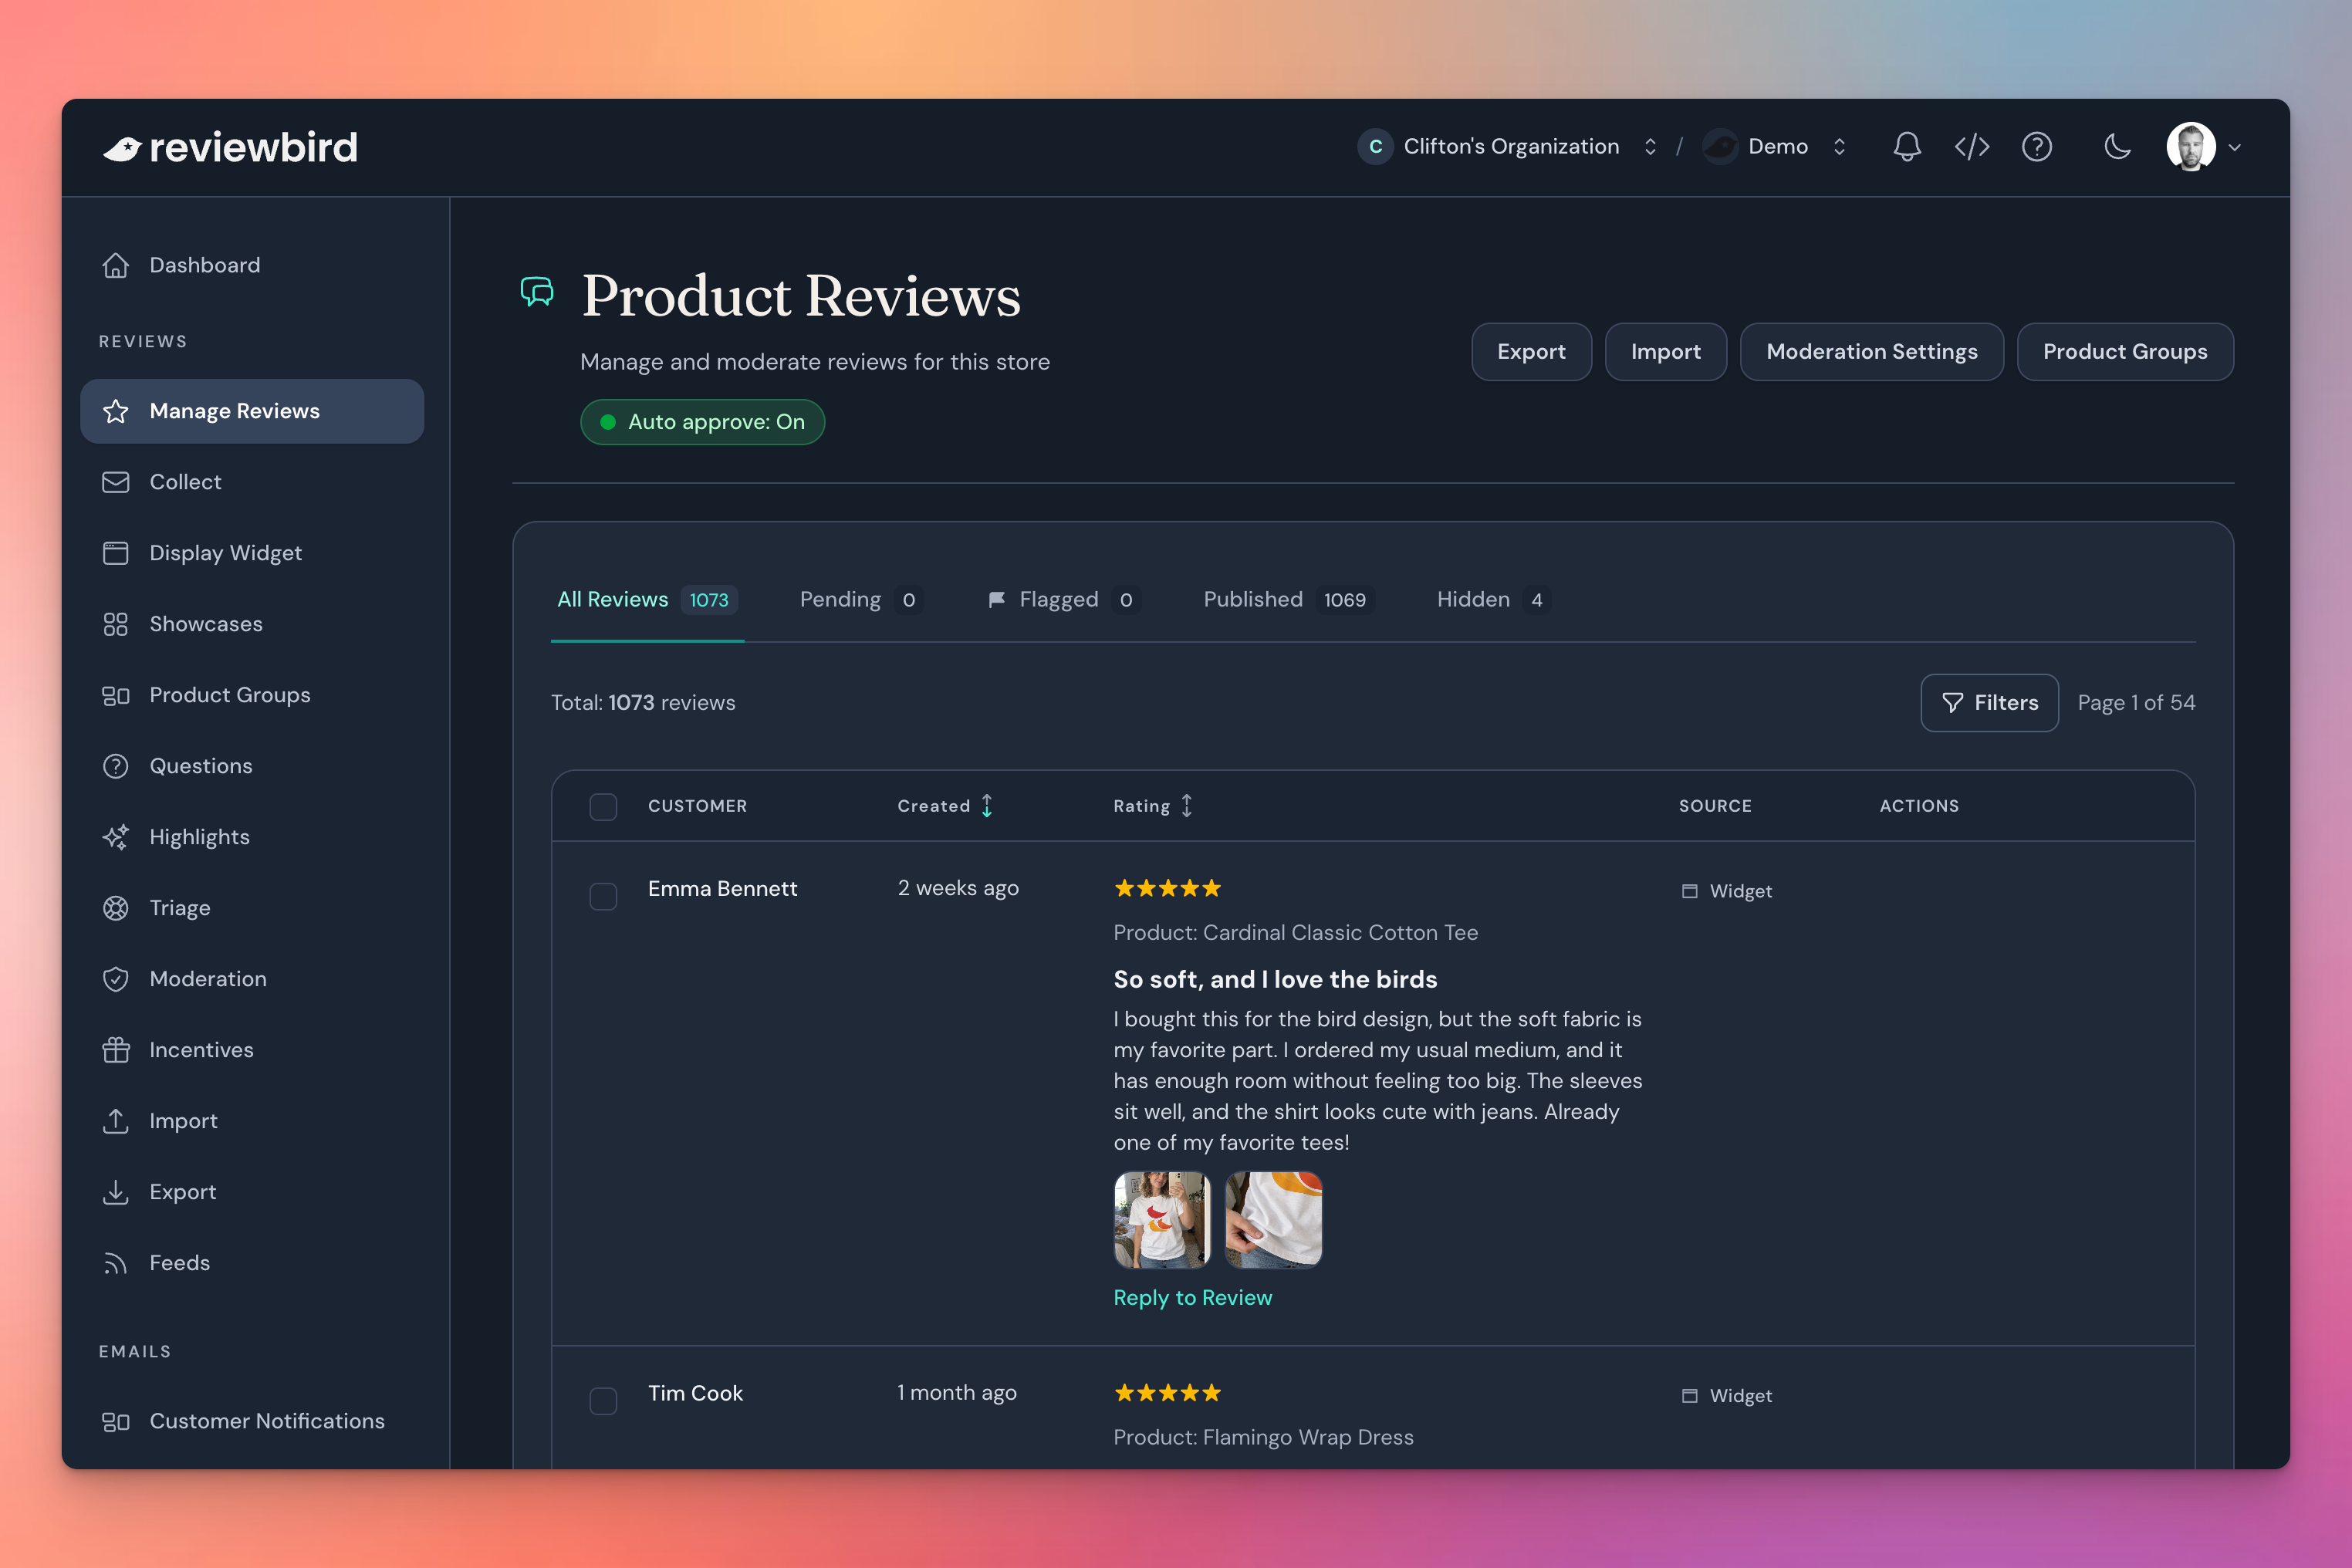Open the review photo of woman wearing tee
2352x1568 pixels.
point(1162,1220)
